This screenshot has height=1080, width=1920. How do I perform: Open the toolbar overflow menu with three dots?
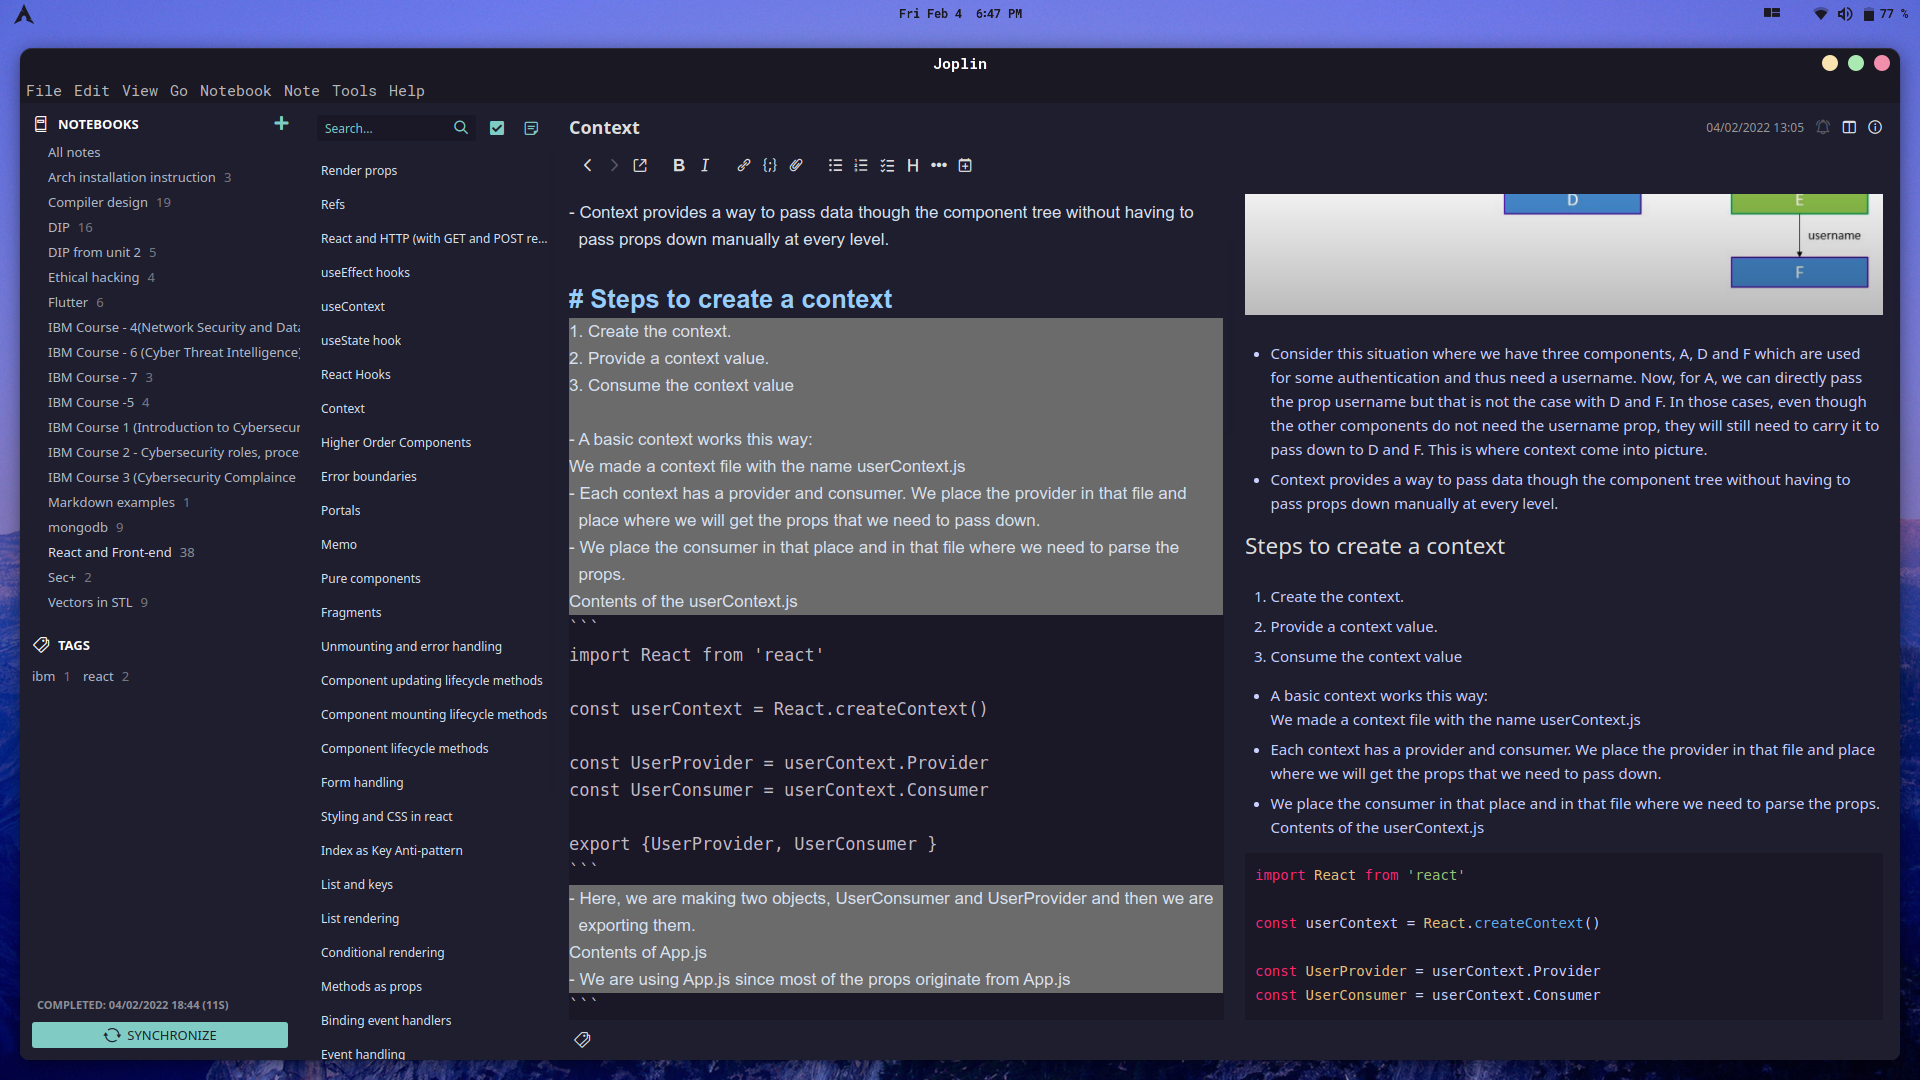(x=938, y=165)
